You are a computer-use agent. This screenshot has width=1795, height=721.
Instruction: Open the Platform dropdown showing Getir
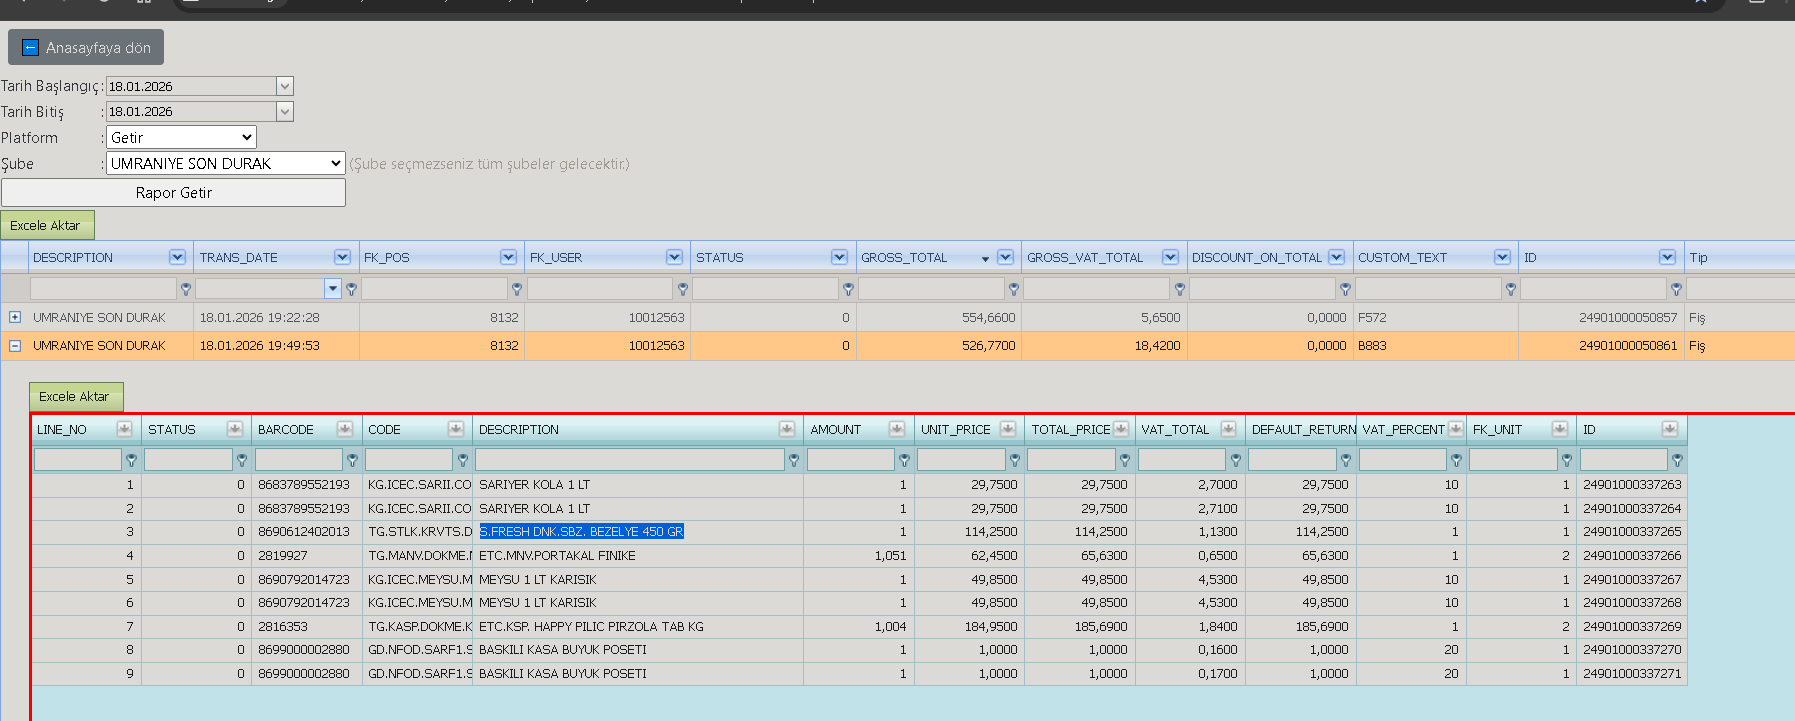(x=181, y=137)
